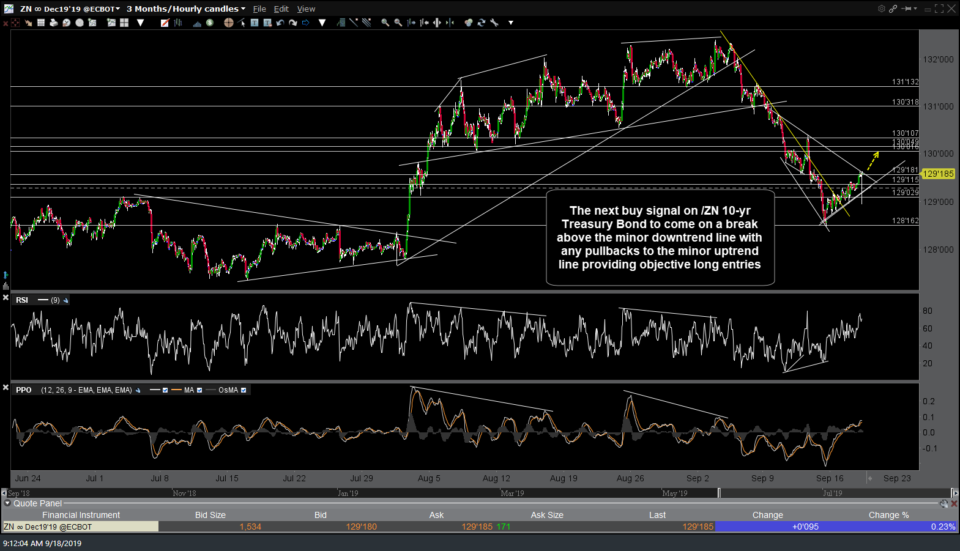Click the zoom out magnifier icon

(x=398, y=23)
